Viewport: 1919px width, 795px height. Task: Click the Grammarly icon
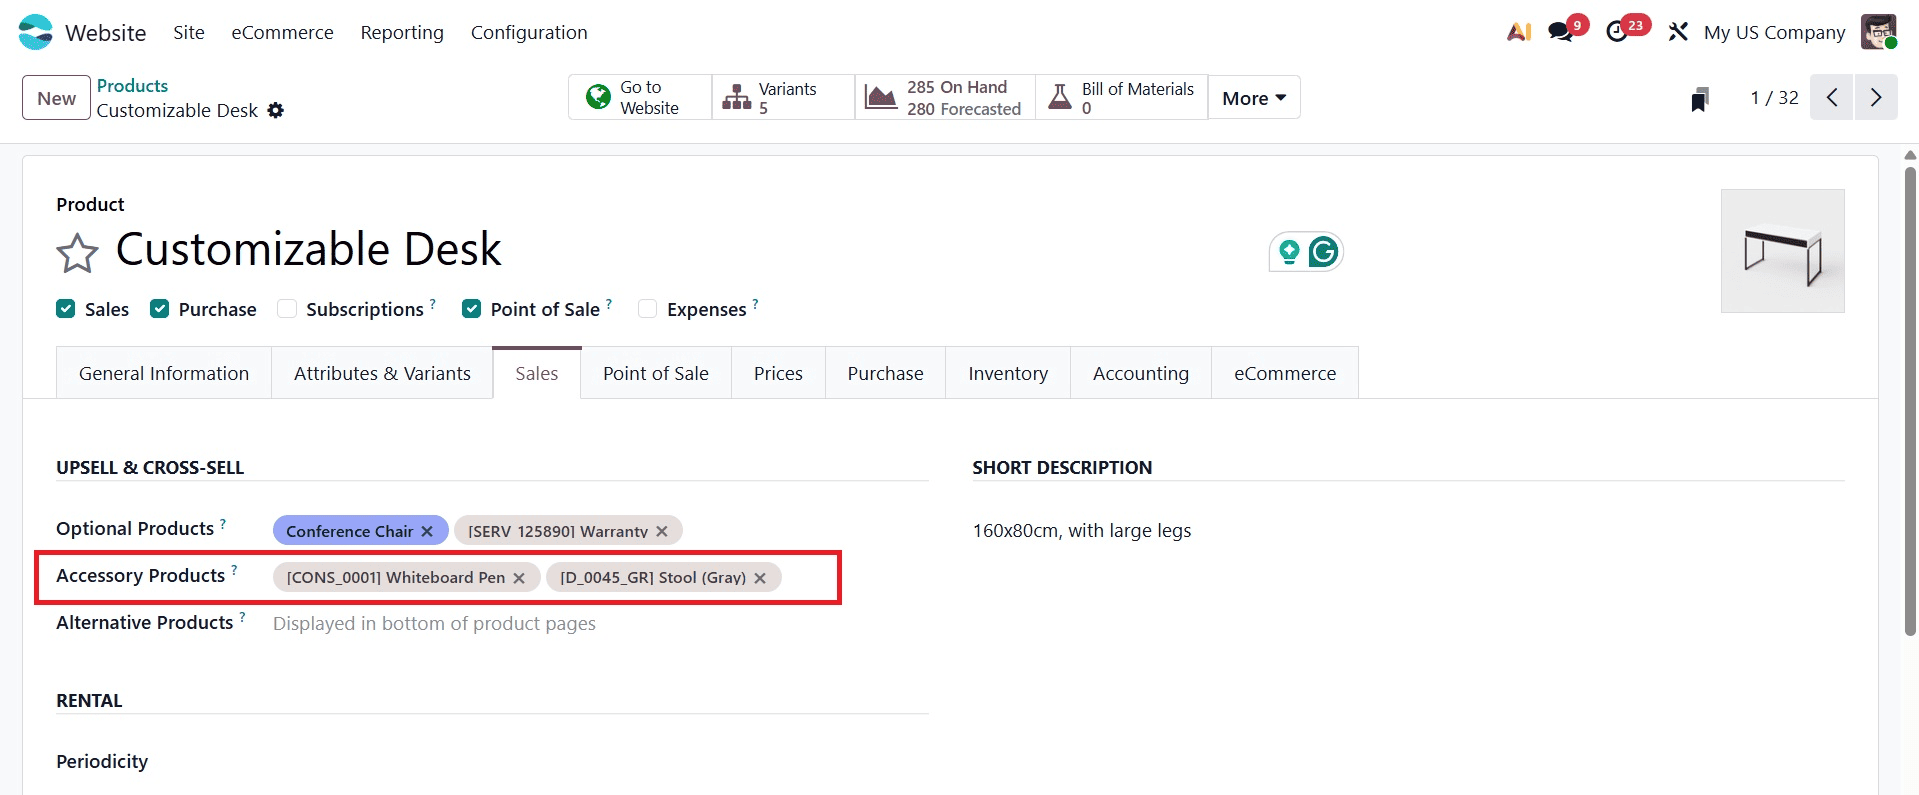(1323, 252)
